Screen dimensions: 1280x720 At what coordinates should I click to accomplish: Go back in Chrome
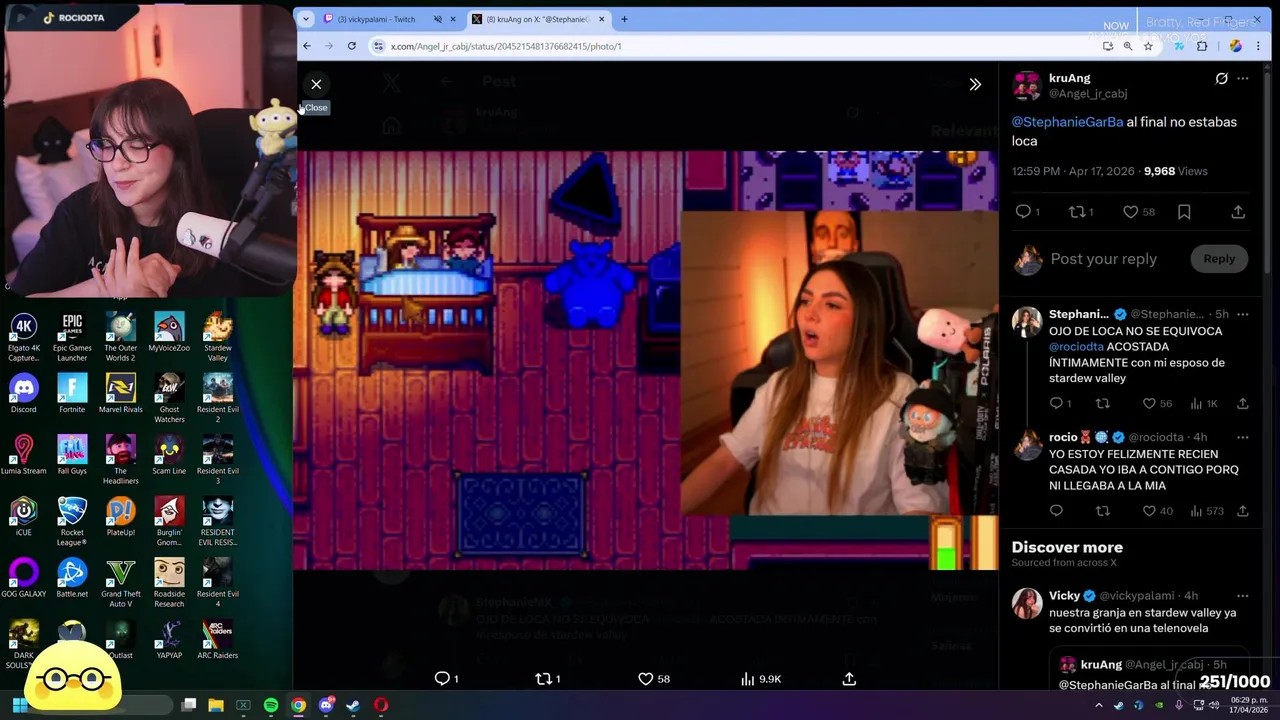pos(307,46)
